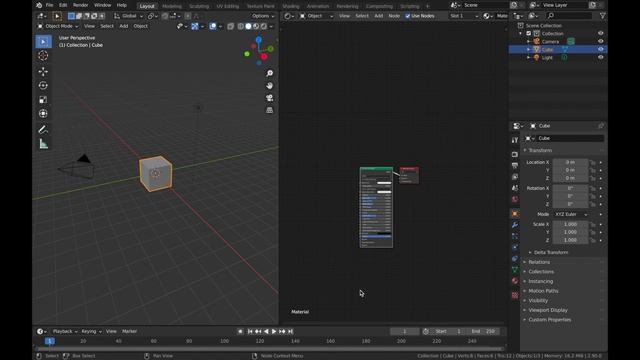Click the pan view hand icon
640x360 pixels.
tap(269, 86)
